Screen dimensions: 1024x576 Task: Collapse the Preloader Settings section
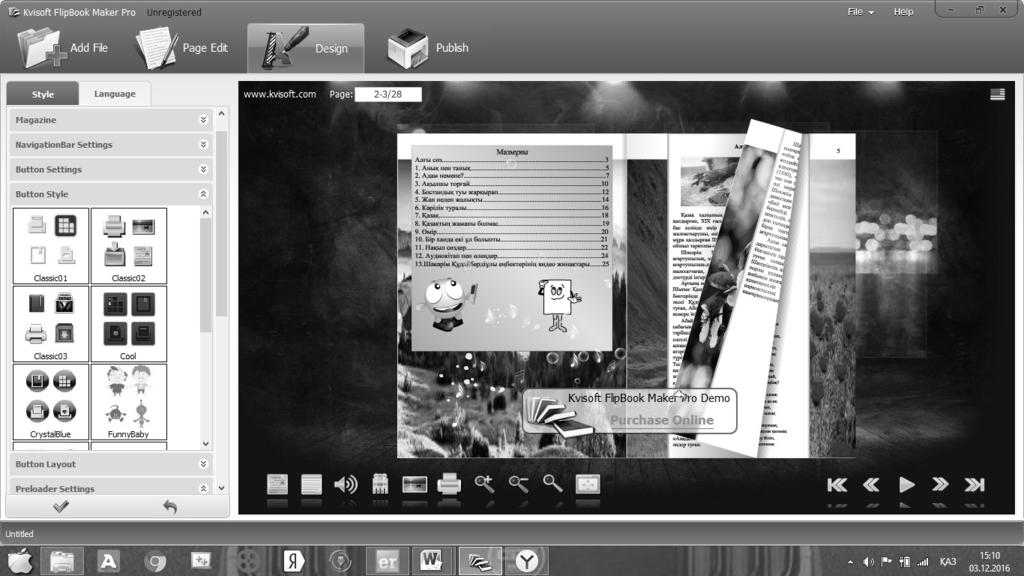[x=111, y=488]
